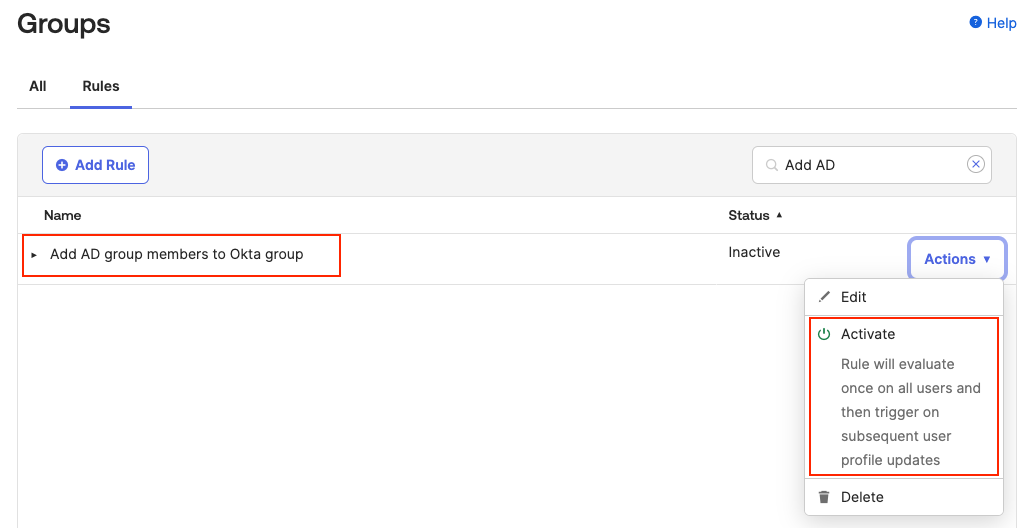Click the Name column header
The width and height of the screenshot is (1028, 528).
[63, 215]
